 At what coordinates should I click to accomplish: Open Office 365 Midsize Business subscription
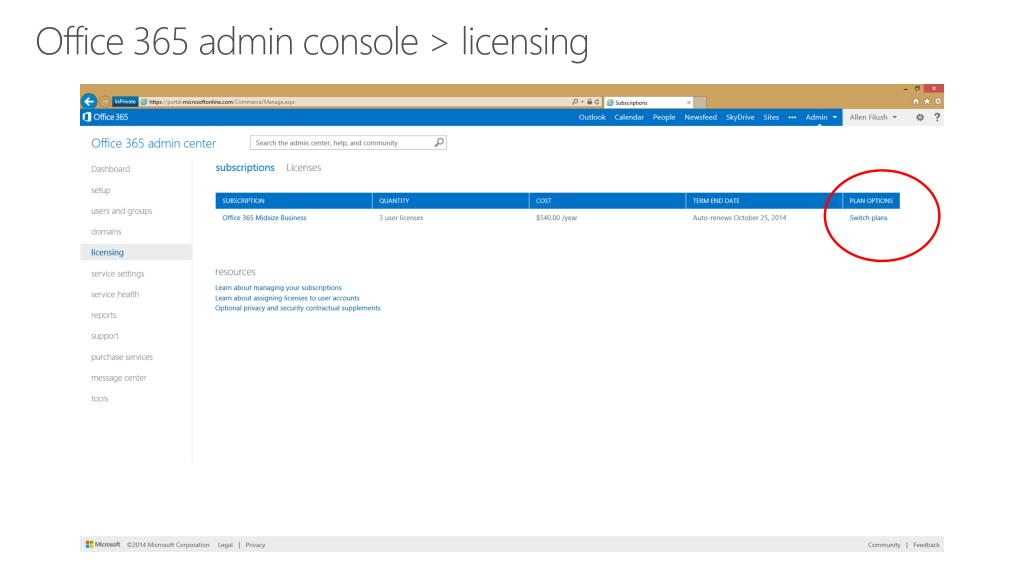point(264,218)
